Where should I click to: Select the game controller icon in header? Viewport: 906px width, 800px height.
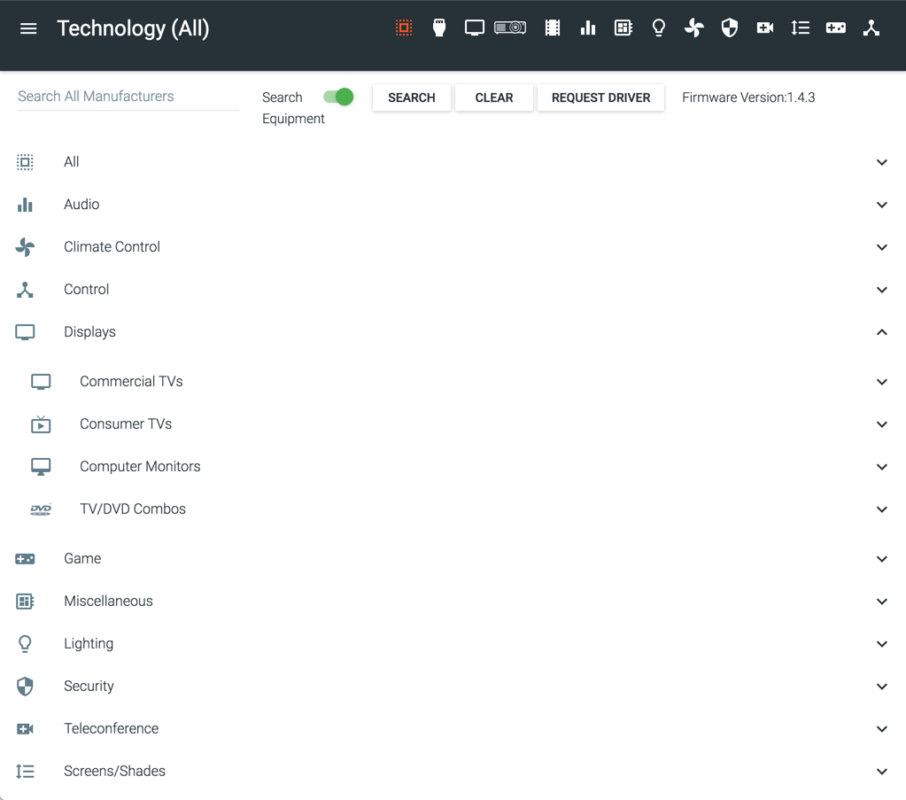pos(835,28)
